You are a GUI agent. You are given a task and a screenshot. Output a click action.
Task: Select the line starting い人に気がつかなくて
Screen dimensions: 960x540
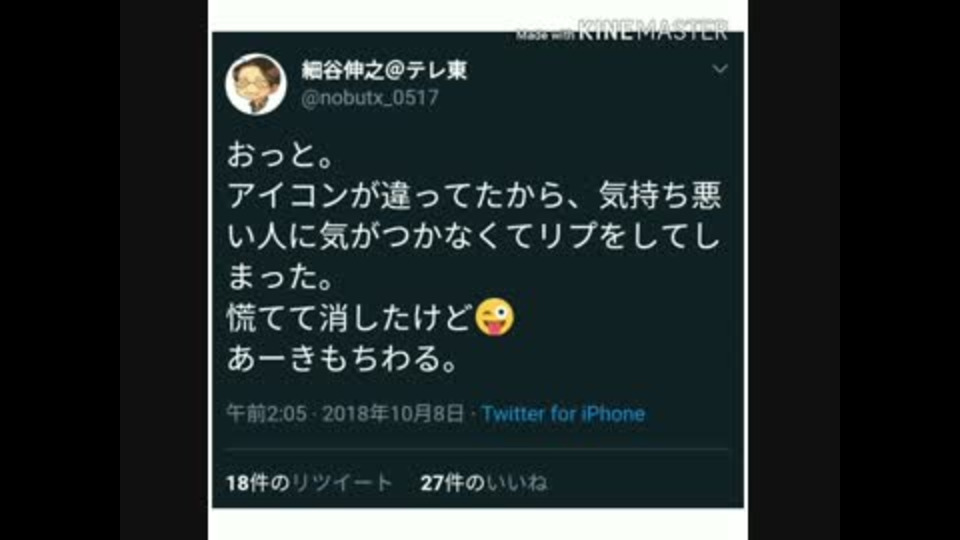tap(474, 236)
